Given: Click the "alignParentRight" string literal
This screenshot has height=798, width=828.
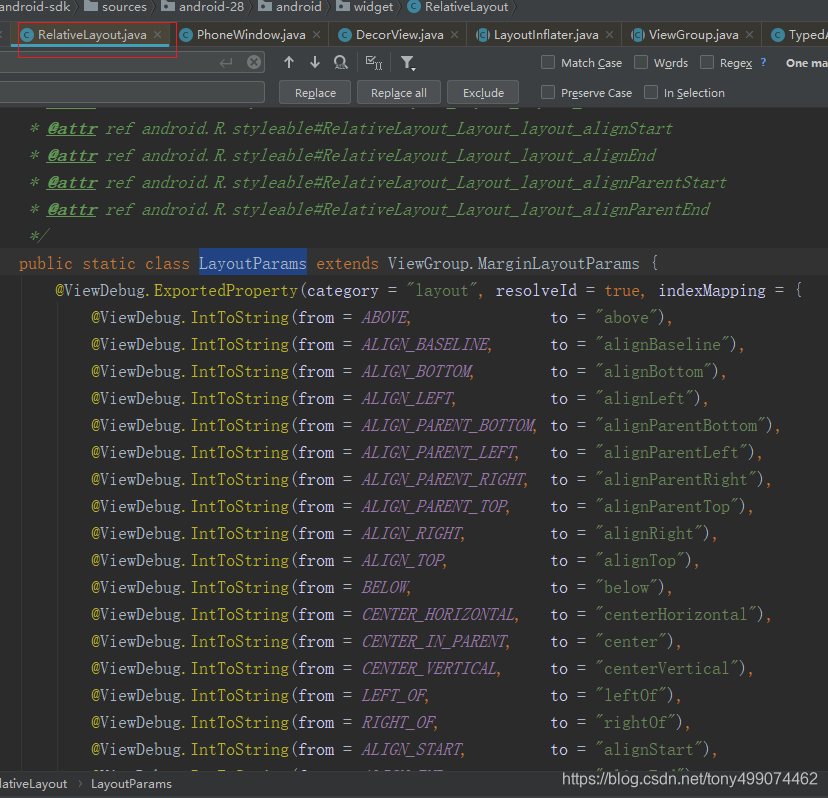Looking at the screenshot, I should tap(675, 479).
